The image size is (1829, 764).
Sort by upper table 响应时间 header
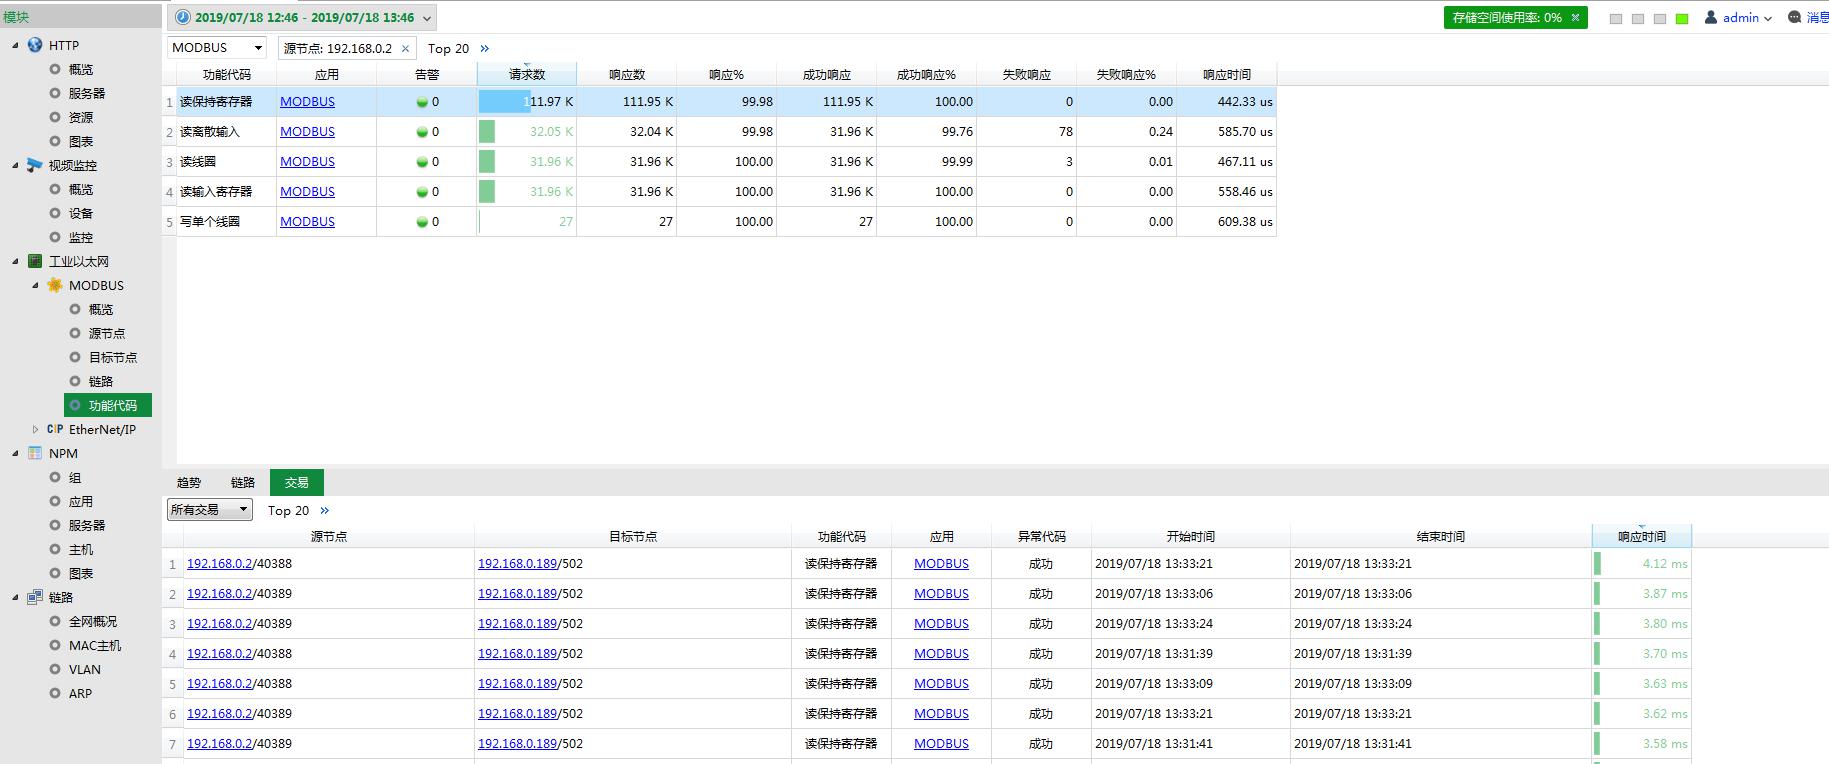click(x=1227, y=74)
